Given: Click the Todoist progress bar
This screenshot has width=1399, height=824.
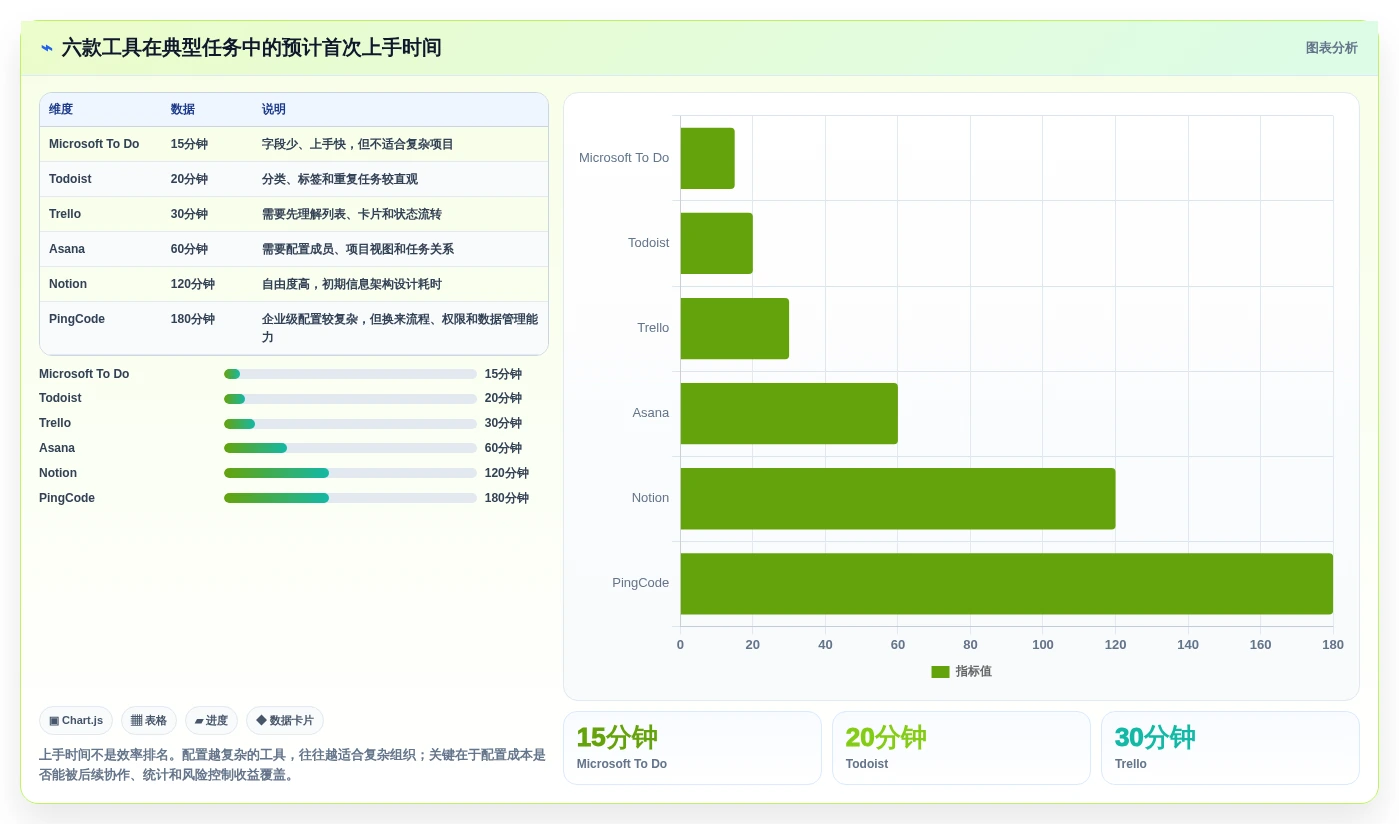Looking at the screenshot, I should 350,399.
